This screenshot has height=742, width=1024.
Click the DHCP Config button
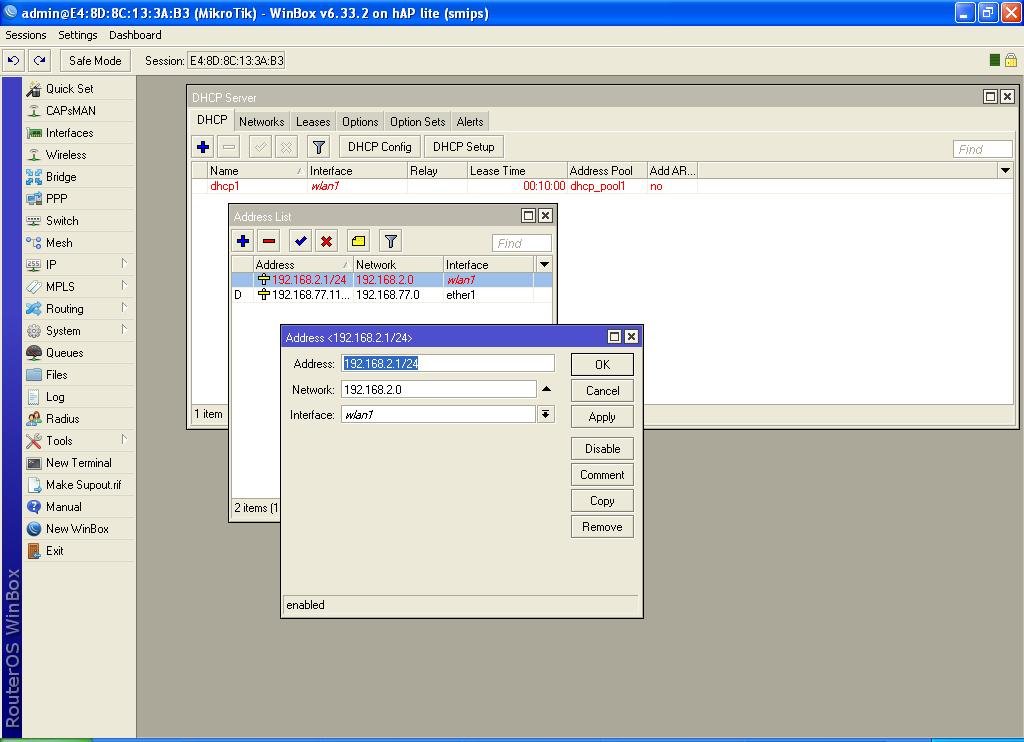click(x=379, y=147)
